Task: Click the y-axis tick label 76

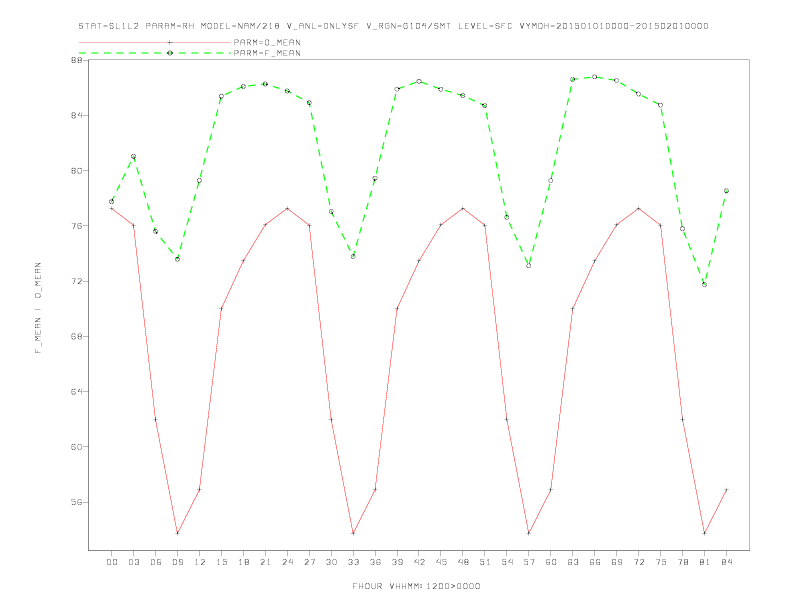Action: click(77, 226)
